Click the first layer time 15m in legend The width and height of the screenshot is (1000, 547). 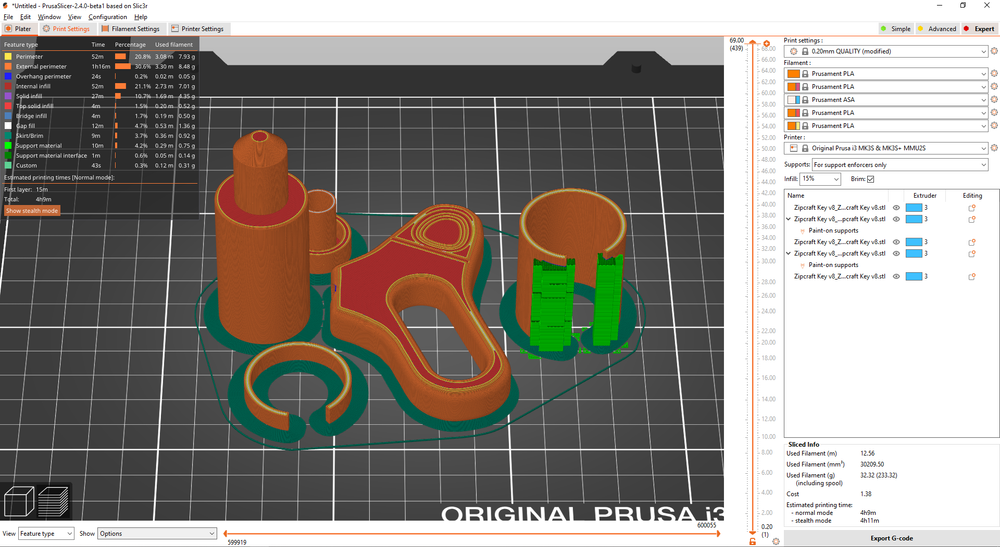42,189
